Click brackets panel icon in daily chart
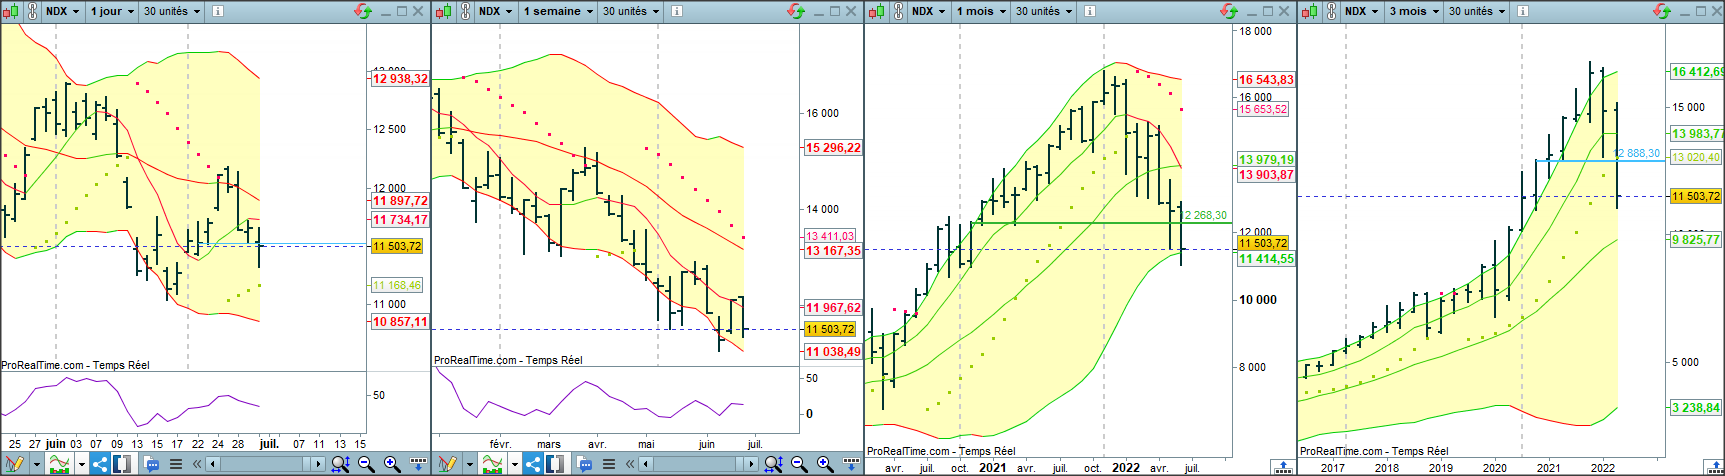 (122, 464)
